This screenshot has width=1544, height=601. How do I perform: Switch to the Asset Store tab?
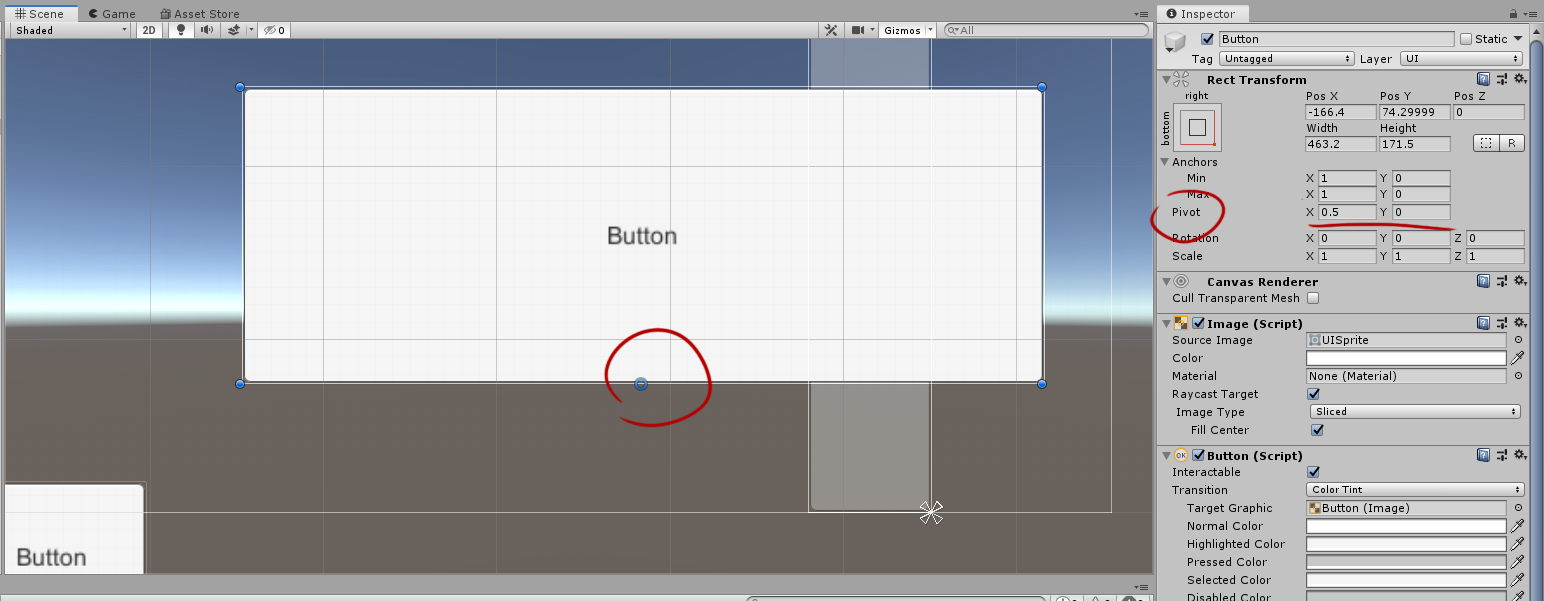pos(199,14)
